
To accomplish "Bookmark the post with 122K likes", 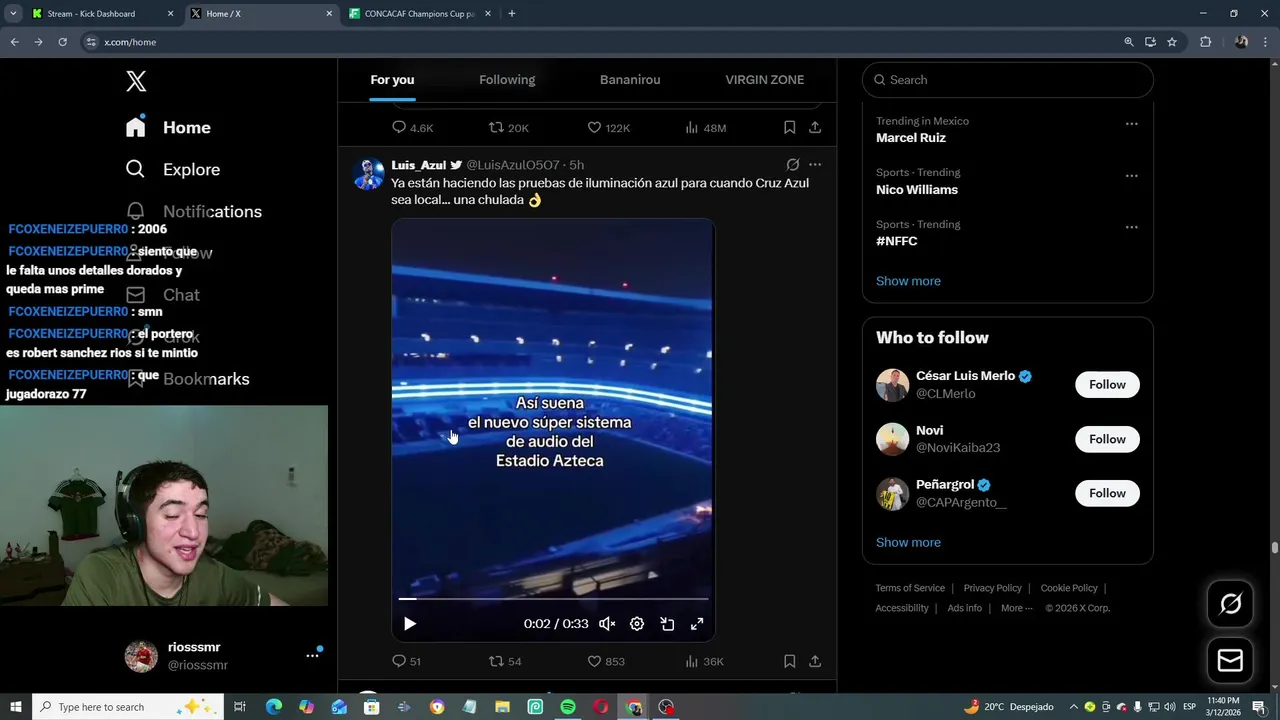I will click(789, 127).
